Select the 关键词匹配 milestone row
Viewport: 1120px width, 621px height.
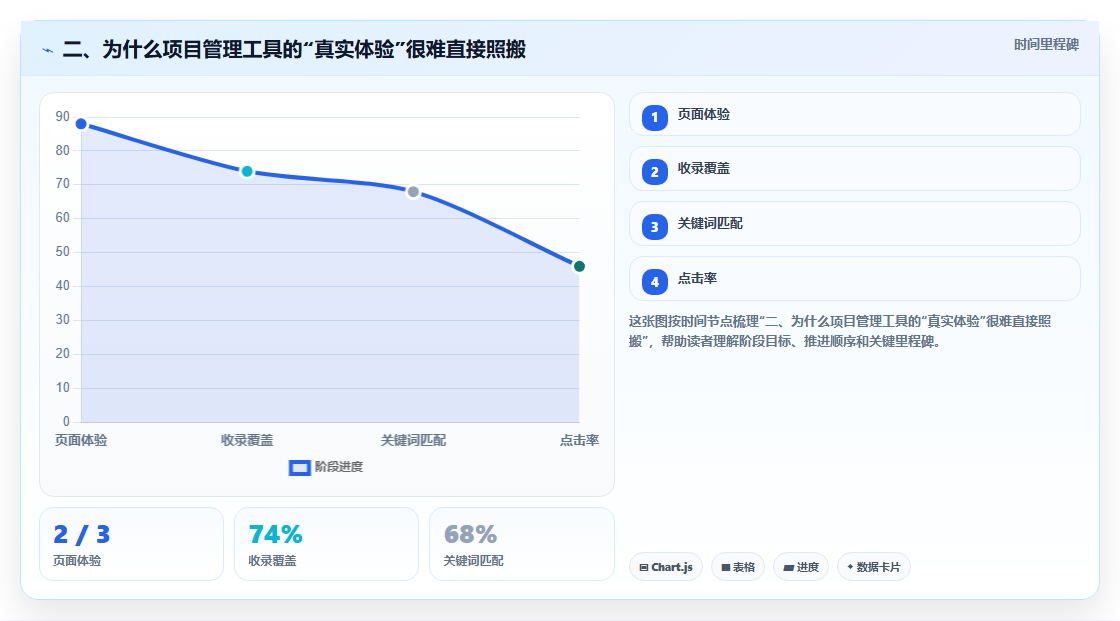point(854,224)
